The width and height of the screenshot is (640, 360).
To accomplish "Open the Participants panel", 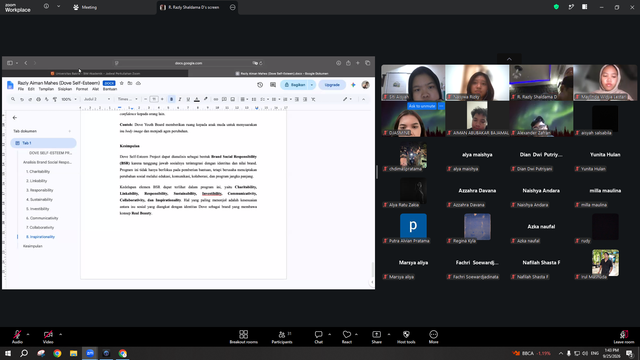I will click(x=282, y=337).
